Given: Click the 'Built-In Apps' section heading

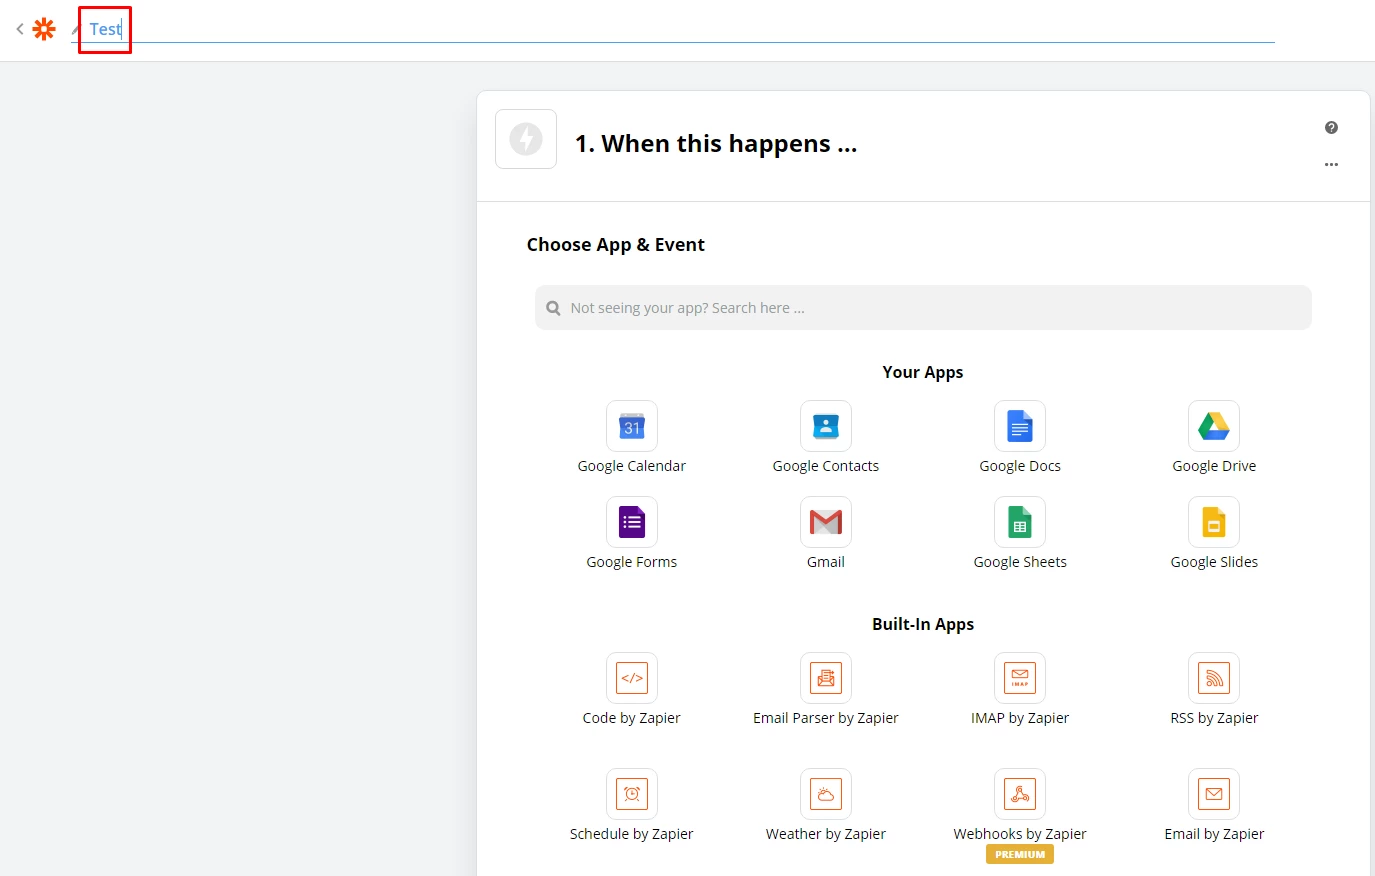Looking at the screenshot, I should [923, 624].
